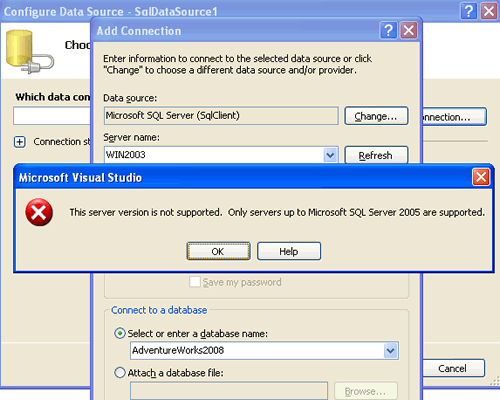Screen dimensions: 500x400
Task: Close the Configure Data Source window
Action: pyautogui.click(x=489, y=11)
